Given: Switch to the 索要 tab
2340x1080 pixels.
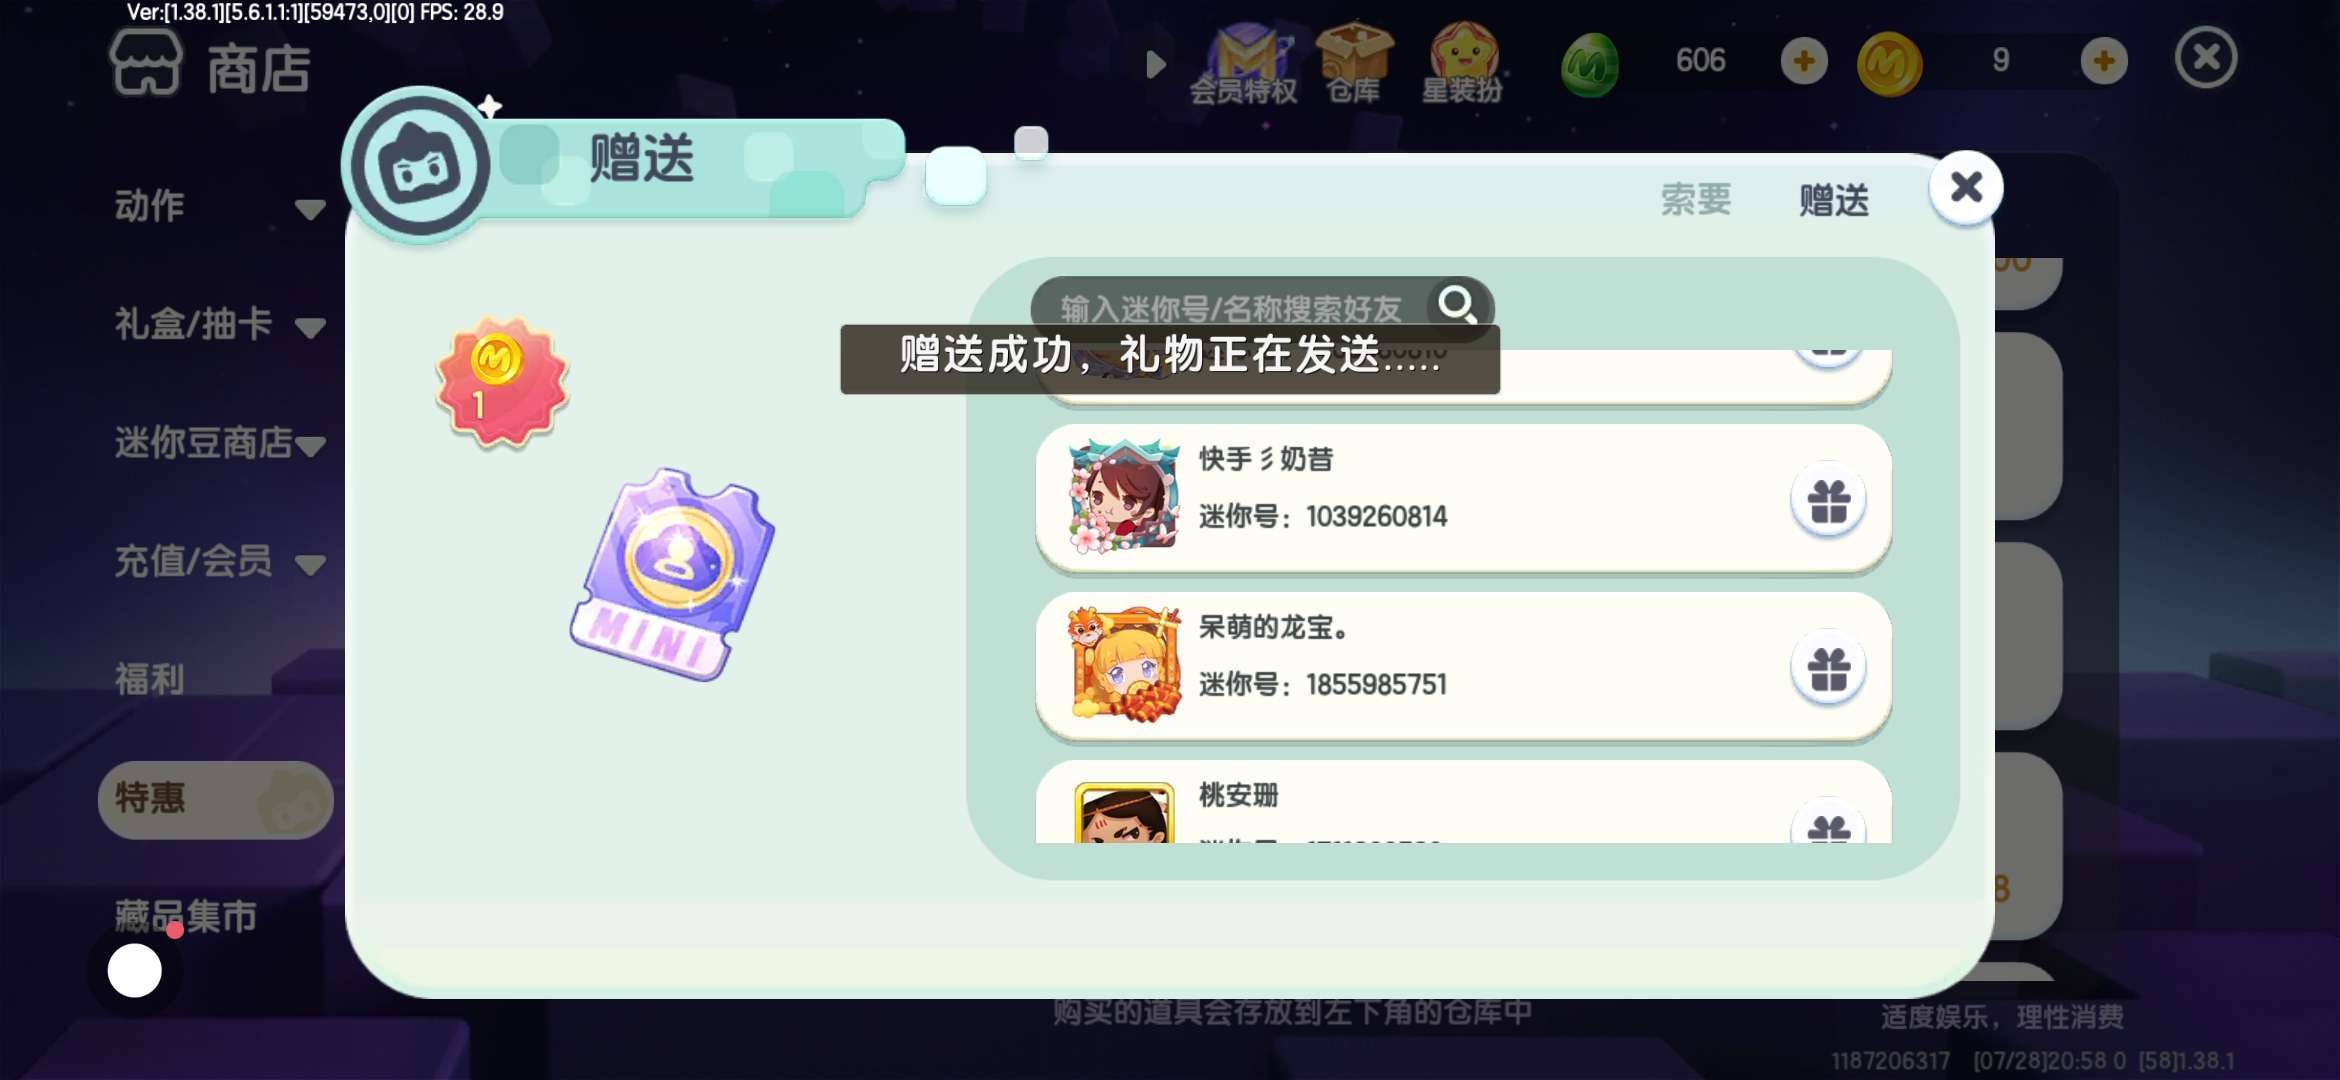Looking at the screenshot, I should (x=1696, y=199).
